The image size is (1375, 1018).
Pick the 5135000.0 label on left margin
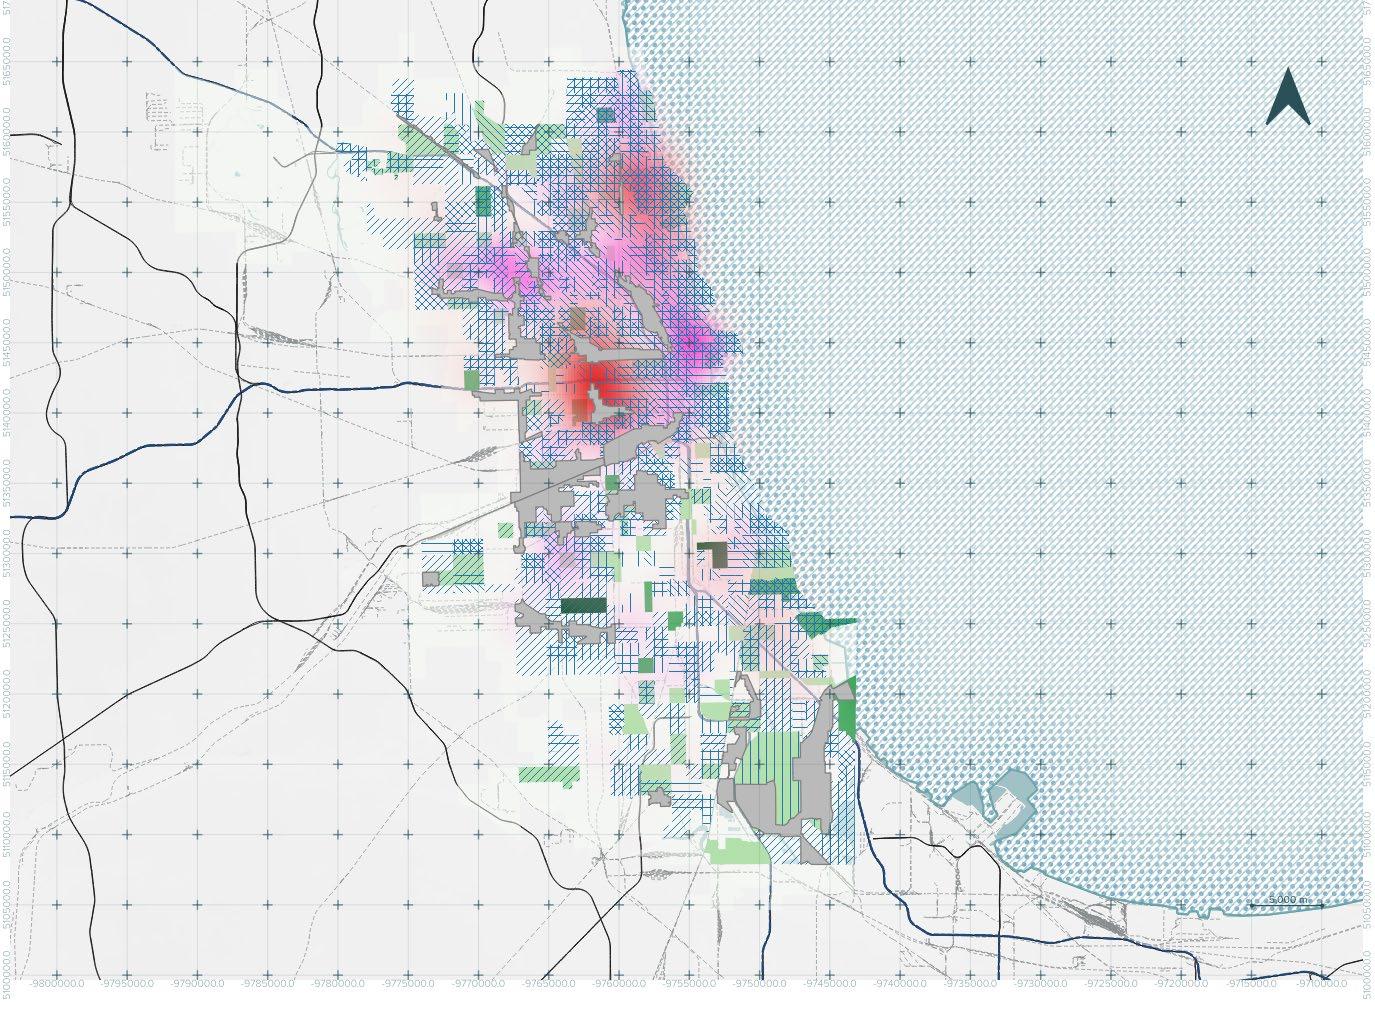[x=9, y=481]
